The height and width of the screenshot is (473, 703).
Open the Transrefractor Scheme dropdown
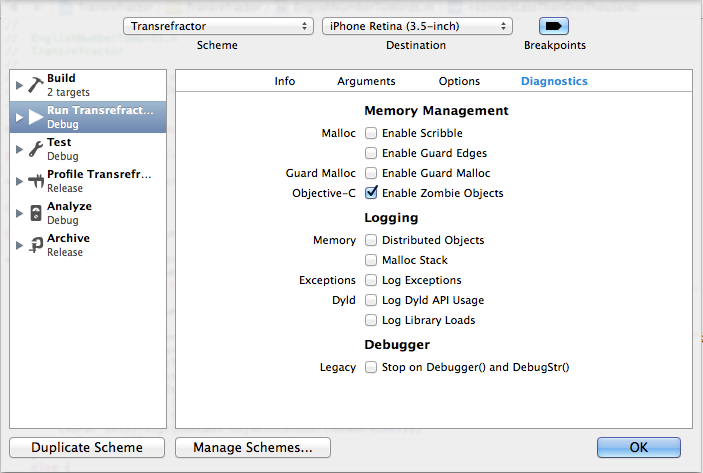click(218, 26)
